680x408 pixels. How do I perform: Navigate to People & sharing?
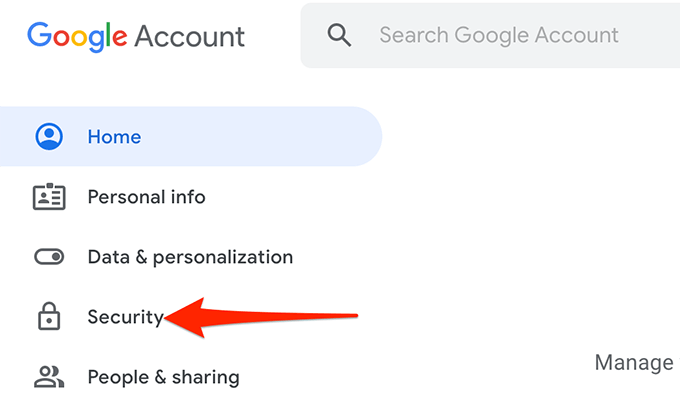coord(163,377)
